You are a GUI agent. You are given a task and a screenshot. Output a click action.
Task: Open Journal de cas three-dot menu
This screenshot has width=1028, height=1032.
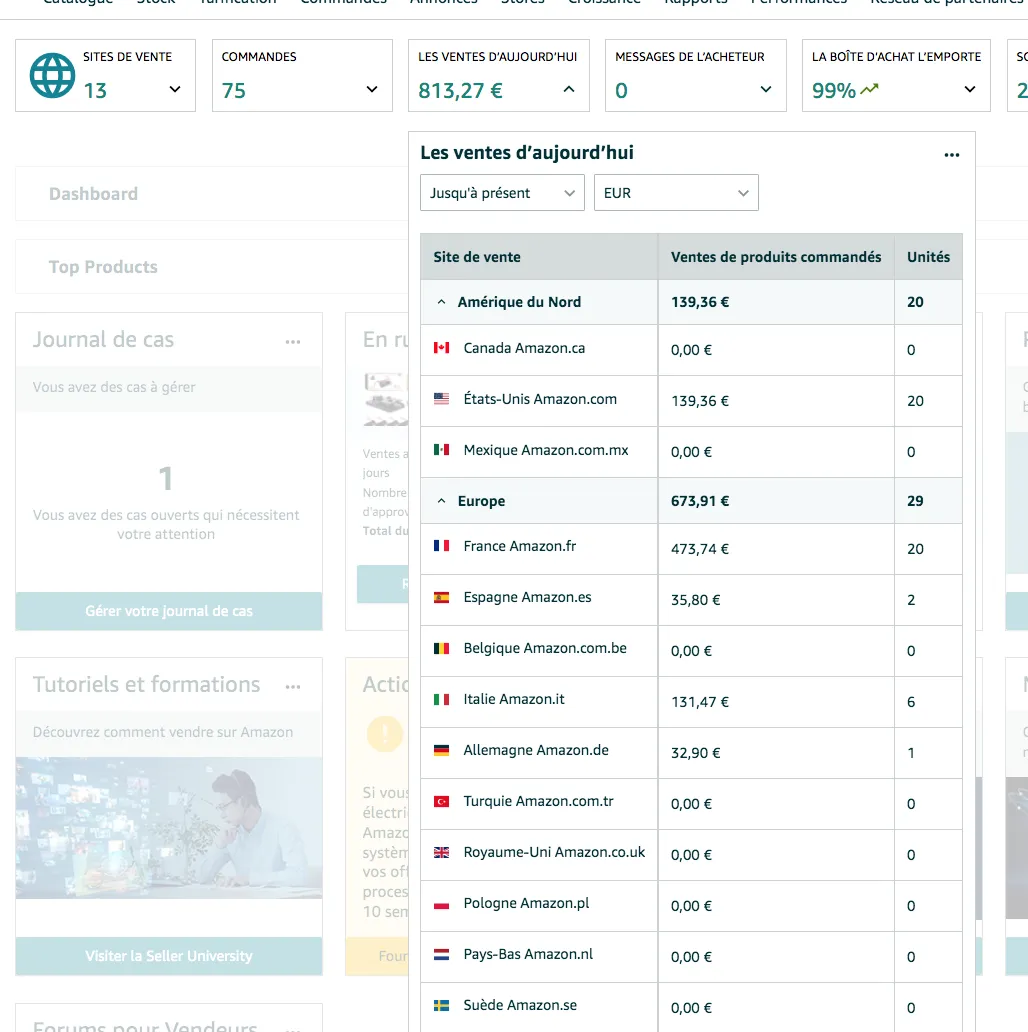tap(293, 342)
